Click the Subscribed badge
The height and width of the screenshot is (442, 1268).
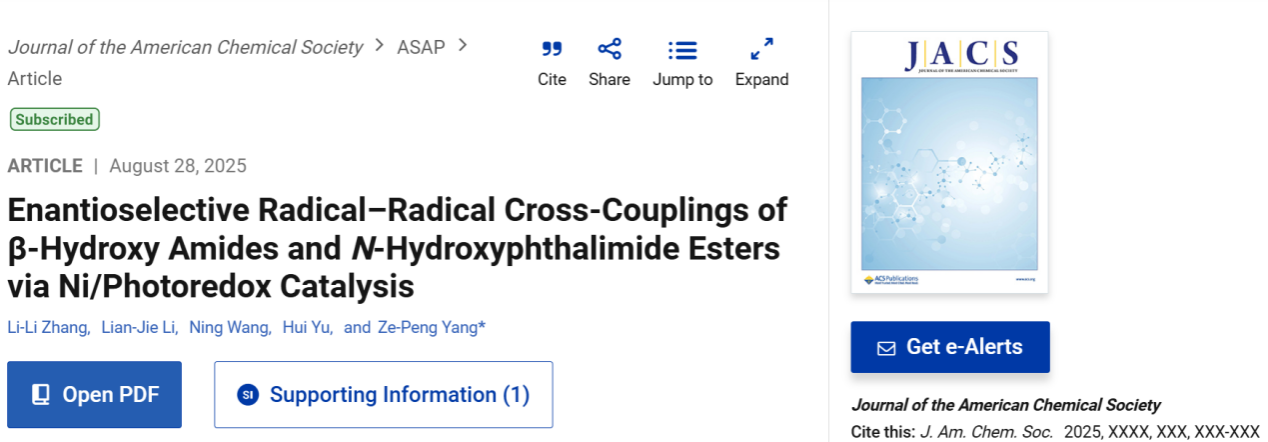pos(55,120)
